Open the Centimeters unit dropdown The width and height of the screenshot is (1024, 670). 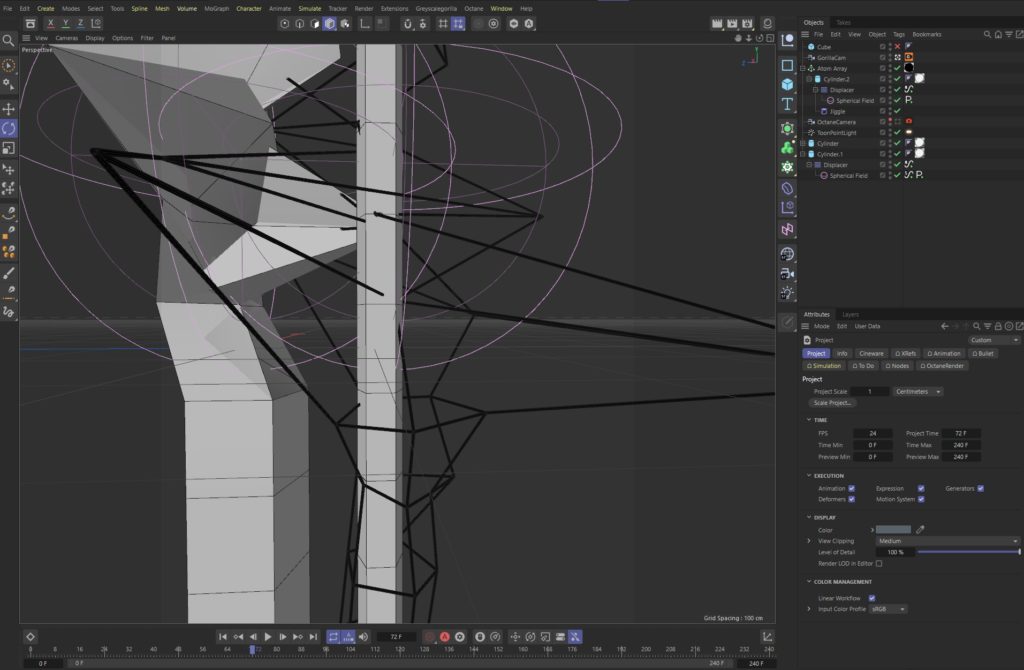(918, 392)
